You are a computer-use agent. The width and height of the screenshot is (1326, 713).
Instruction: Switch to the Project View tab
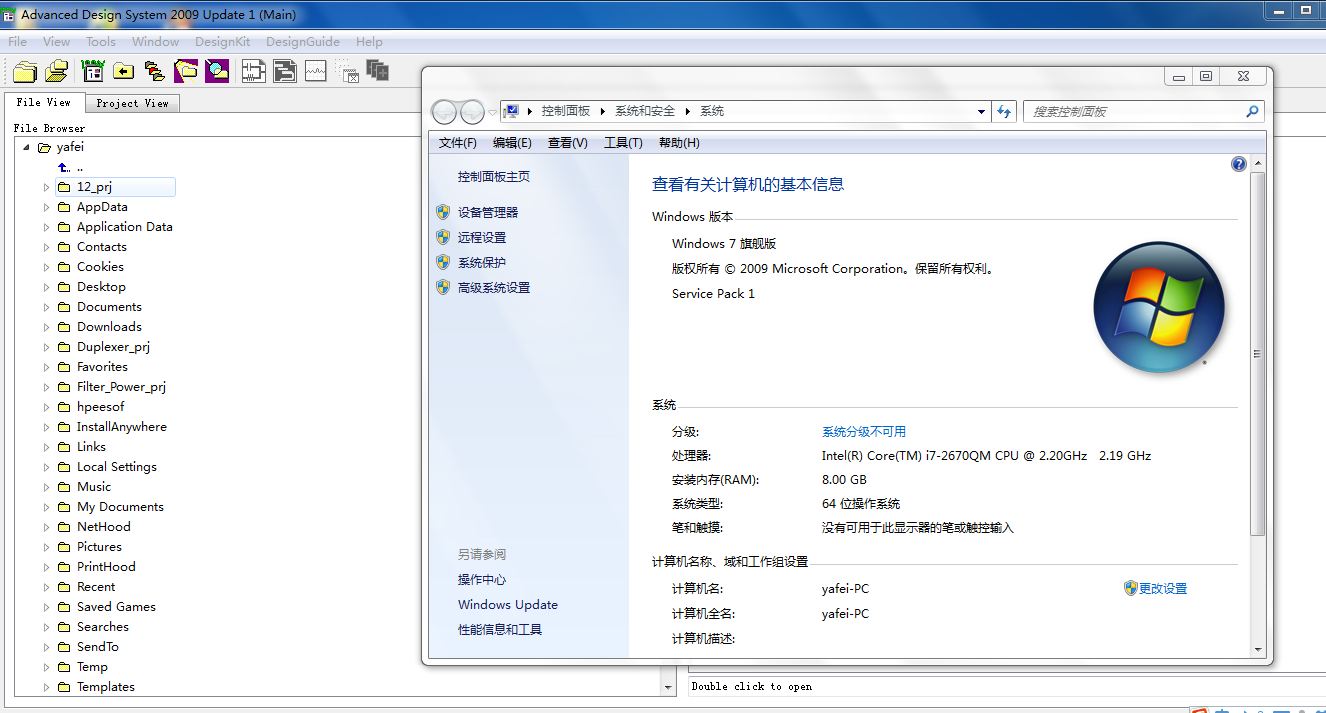pos(133,103)
